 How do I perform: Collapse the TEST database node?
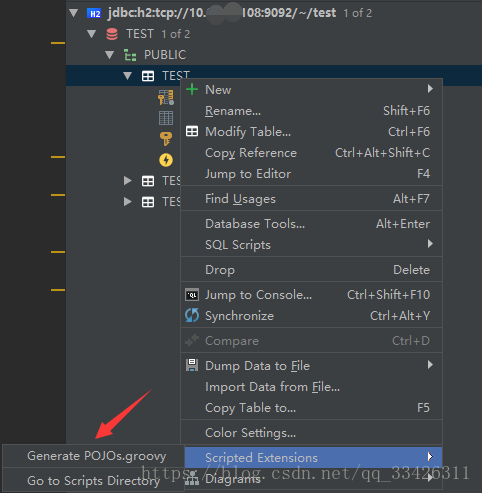click(x=91, y=34)
